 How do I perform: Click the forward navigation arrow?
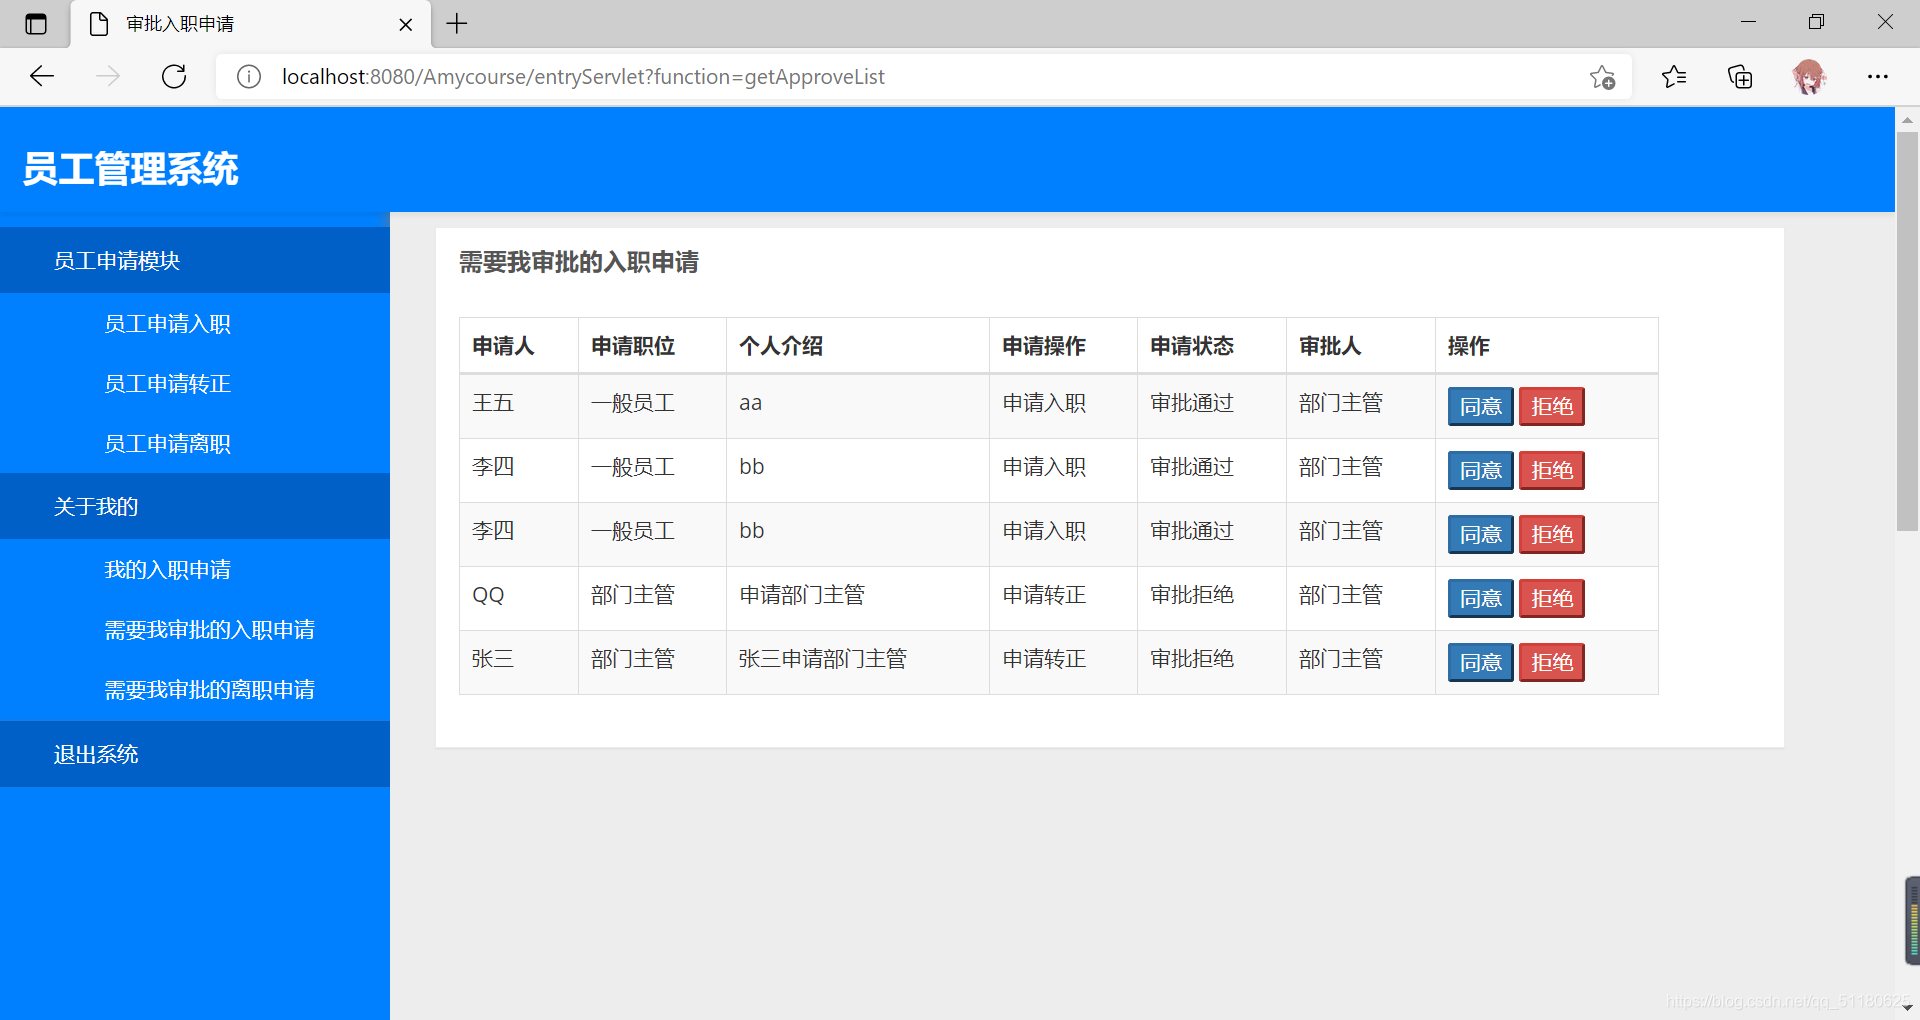click(x=108, y=76)
